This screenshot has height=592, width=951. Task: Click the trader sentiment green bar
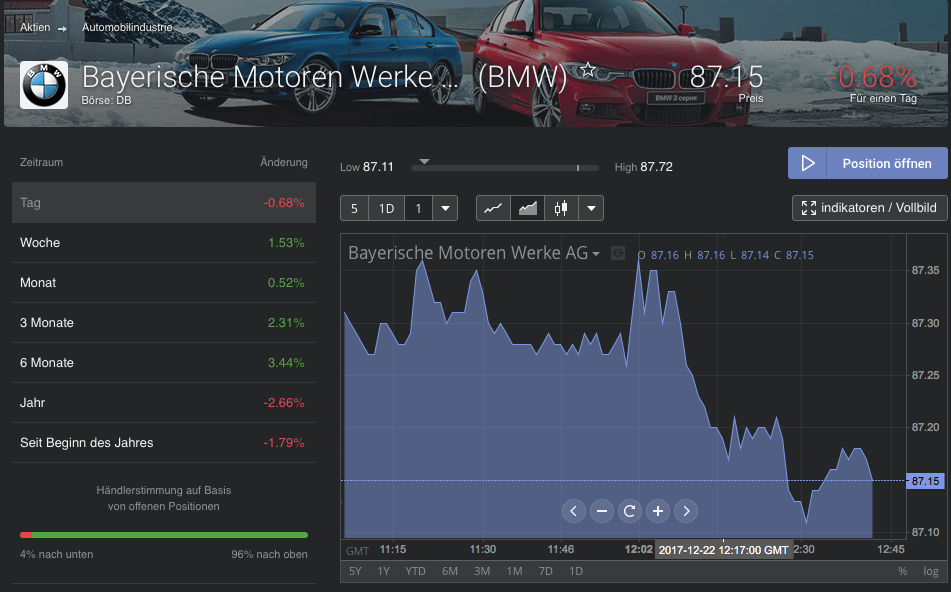(x=170, y=535)
